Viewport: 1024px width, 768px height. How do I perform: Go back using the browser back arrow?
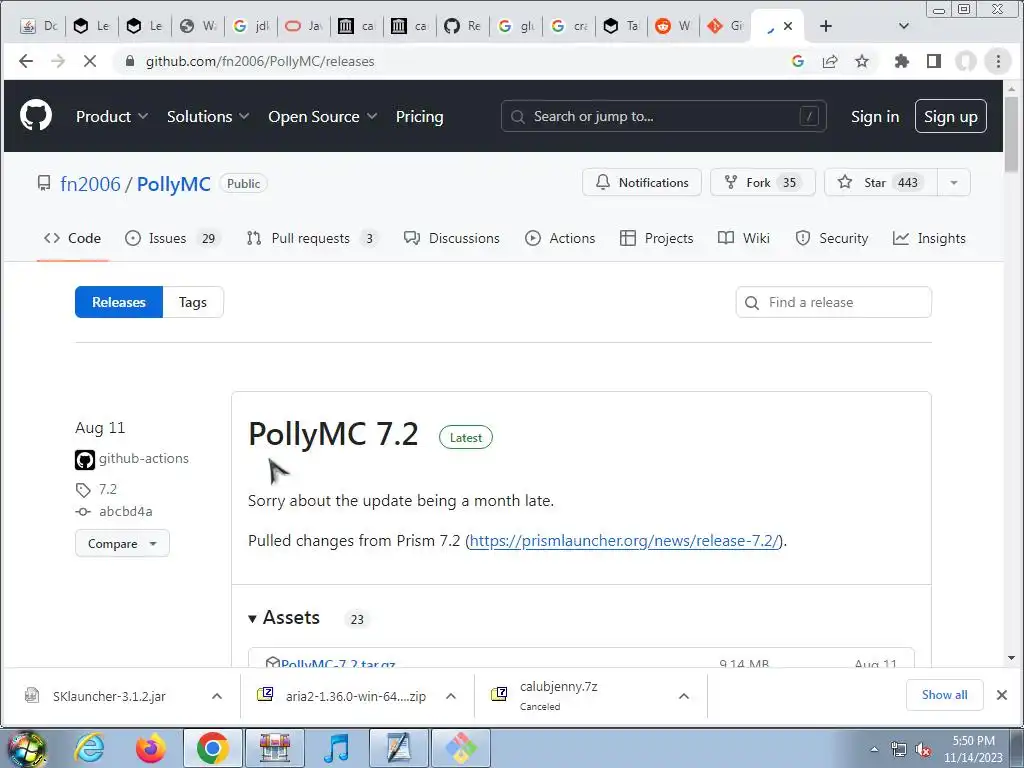(25, 61)
